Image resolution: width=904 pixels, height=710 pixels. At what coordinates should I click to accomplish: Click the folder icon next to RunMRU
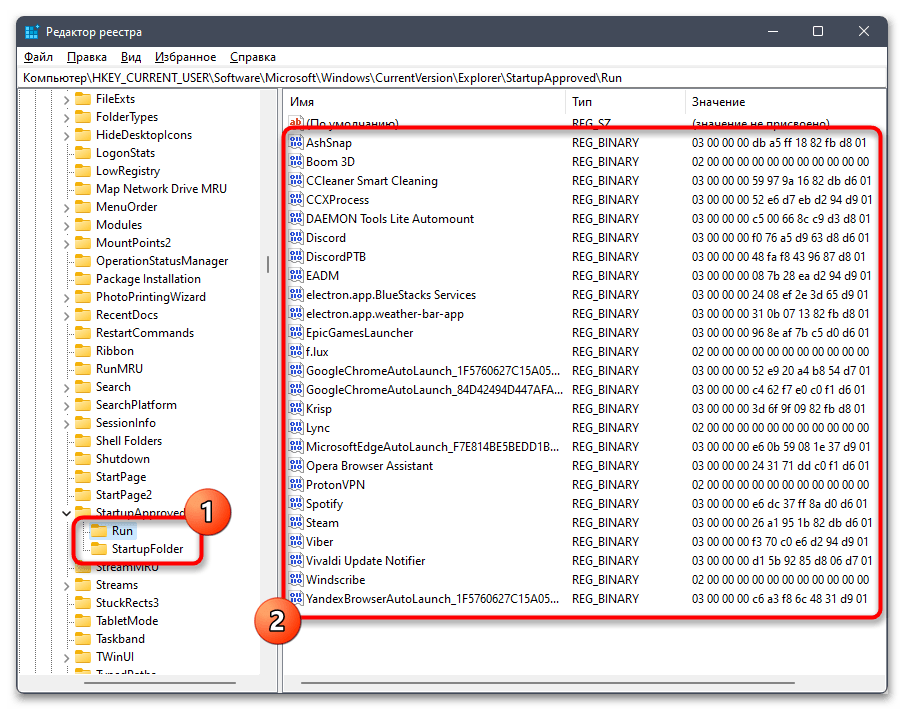pos(84,369)
